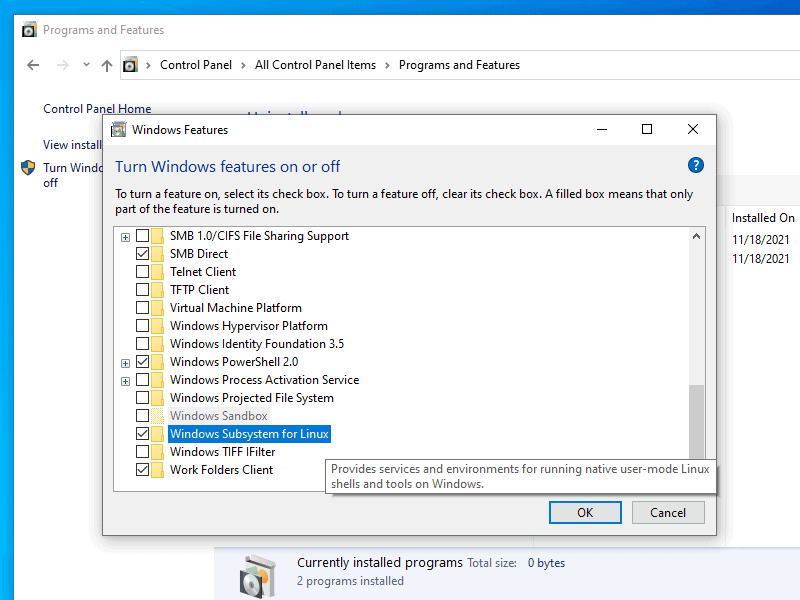800x600 pixels.
Task: Select the Windows Subsystem for Linux item
Action: click(x=249, y=434)
